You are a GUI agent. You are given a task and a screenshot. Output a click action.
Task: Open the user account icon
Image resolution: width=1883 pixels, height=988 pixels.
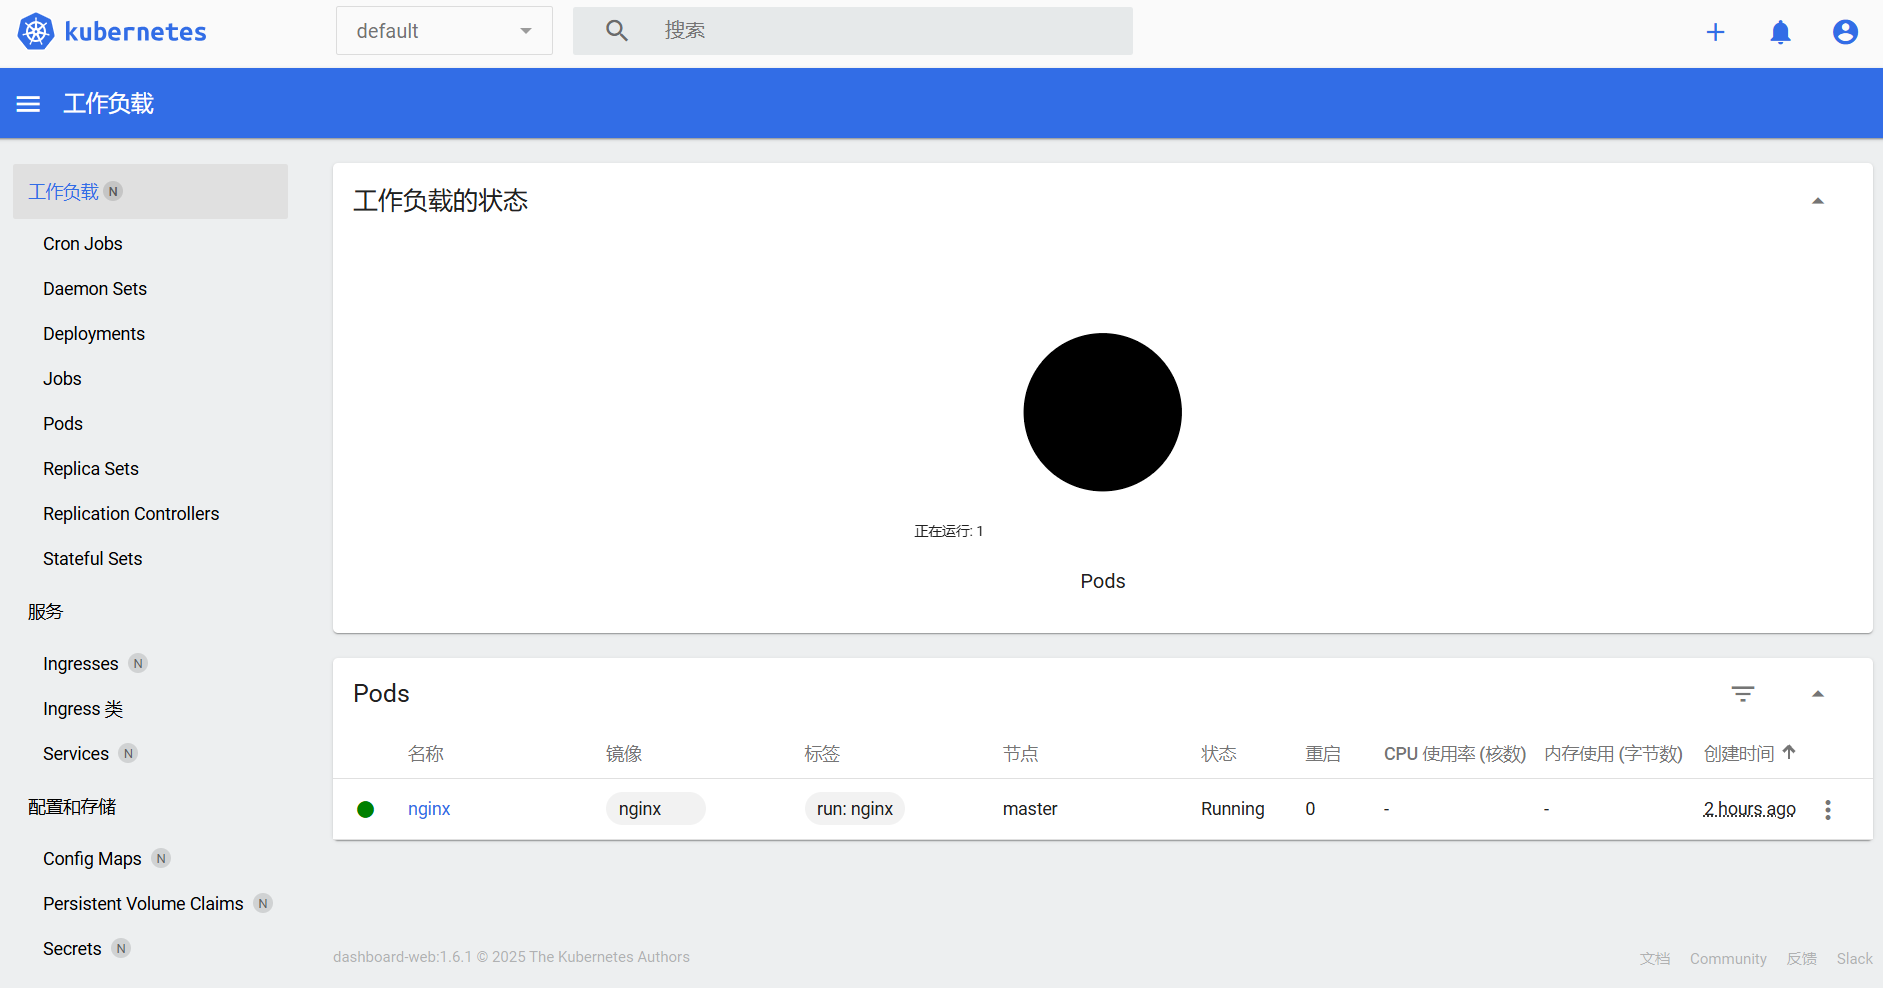[1845, 32]
